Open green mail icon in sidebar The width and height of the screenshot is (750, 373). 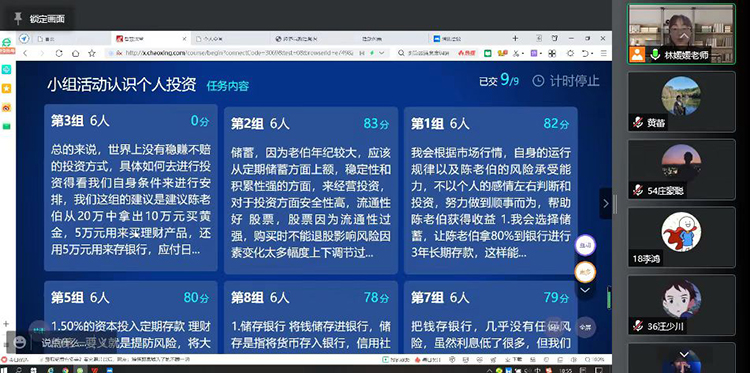[x=7, y=126]
